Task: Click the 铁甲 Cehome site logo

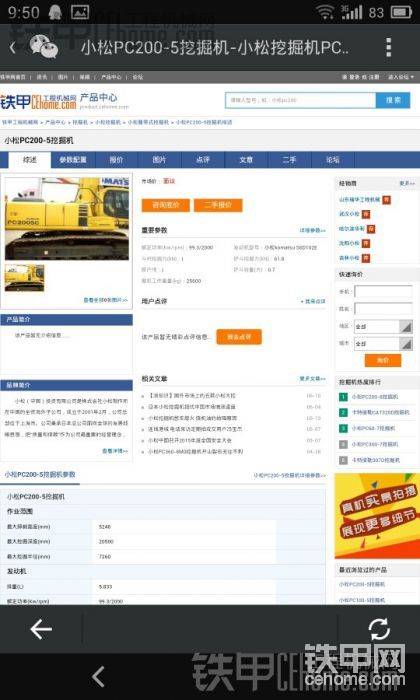Action: [x=38, y=102]
